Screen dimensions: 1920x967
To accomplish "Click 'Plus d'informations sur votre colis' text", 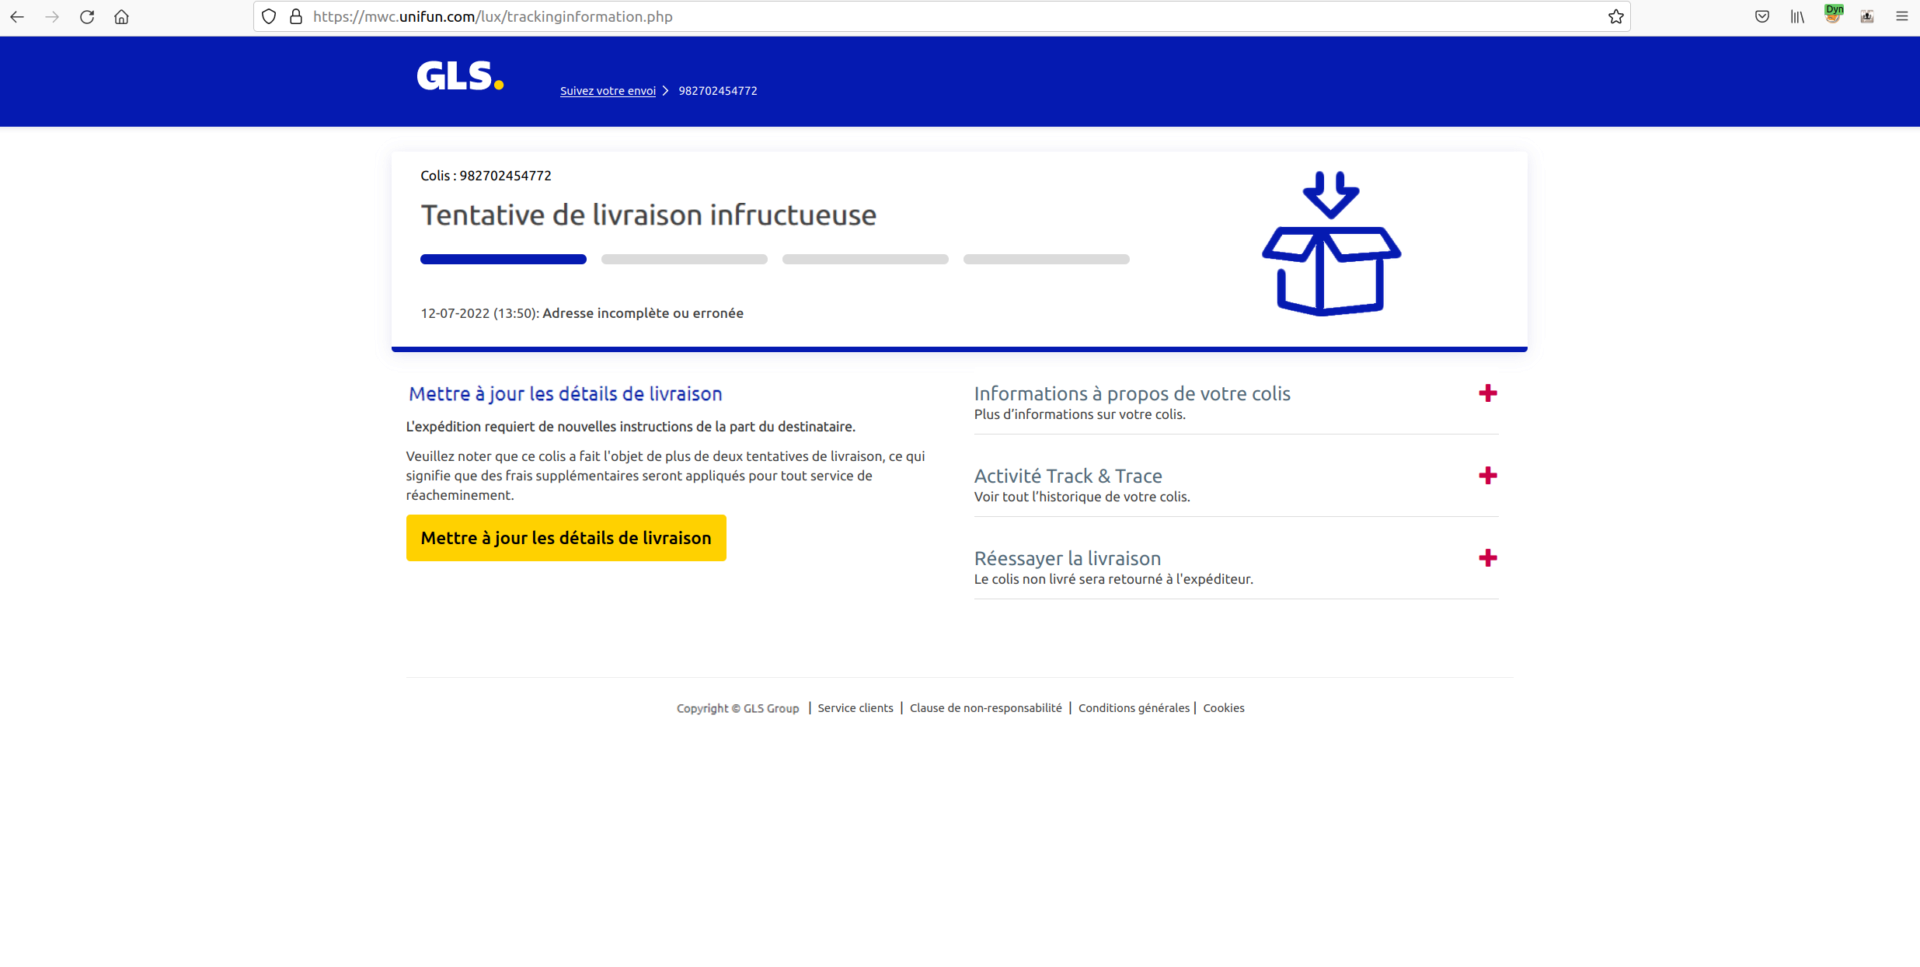I will coord(1080,415).
